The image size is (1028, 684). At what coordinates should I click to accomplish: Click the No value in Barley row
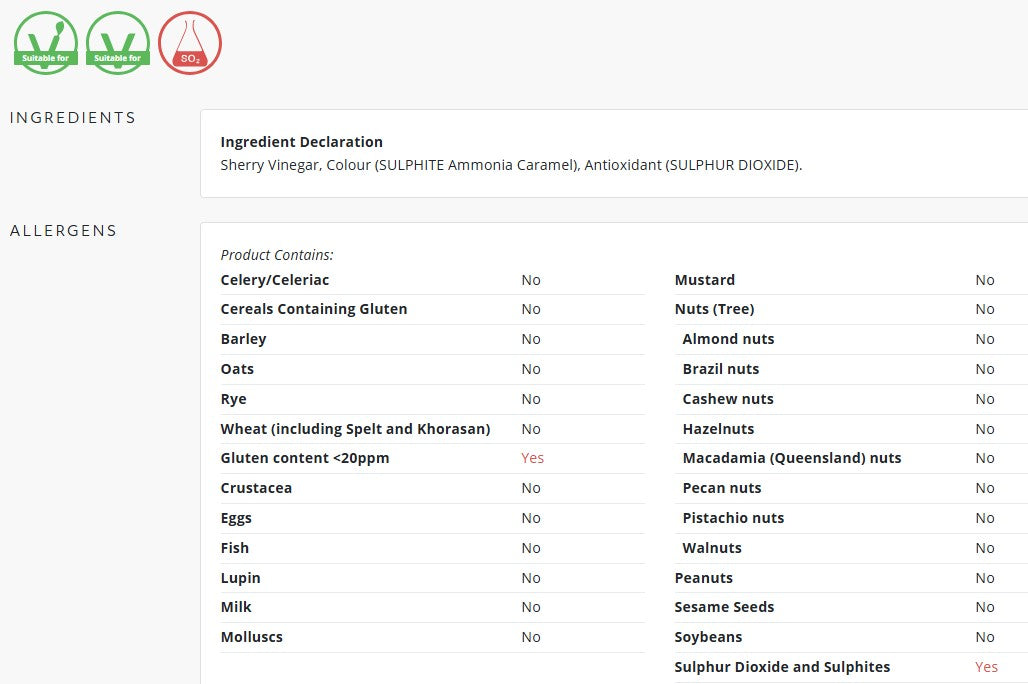coord(531,339)
